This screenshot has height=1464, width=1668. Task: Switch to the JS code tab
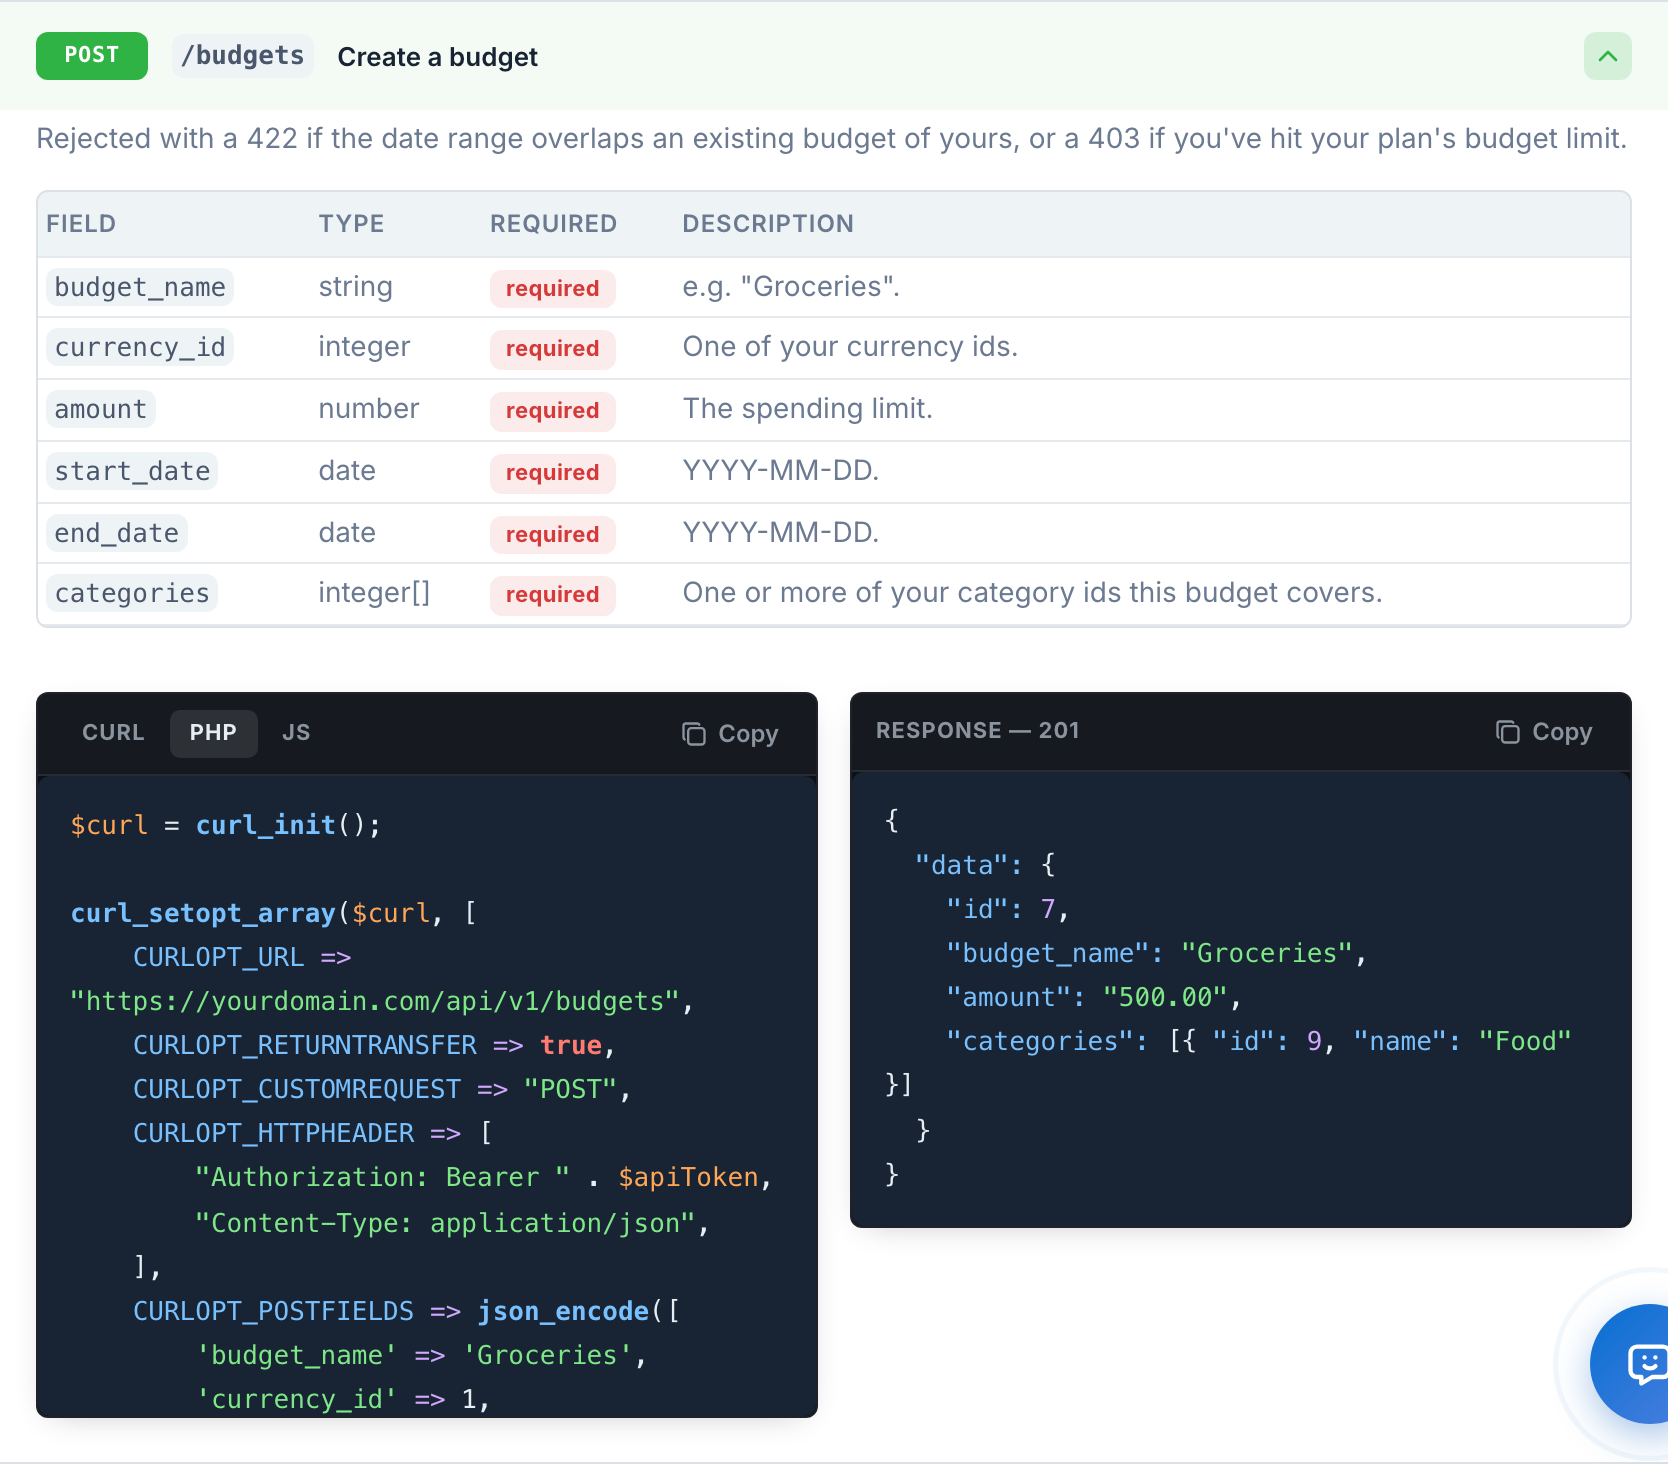pos(296,733)
